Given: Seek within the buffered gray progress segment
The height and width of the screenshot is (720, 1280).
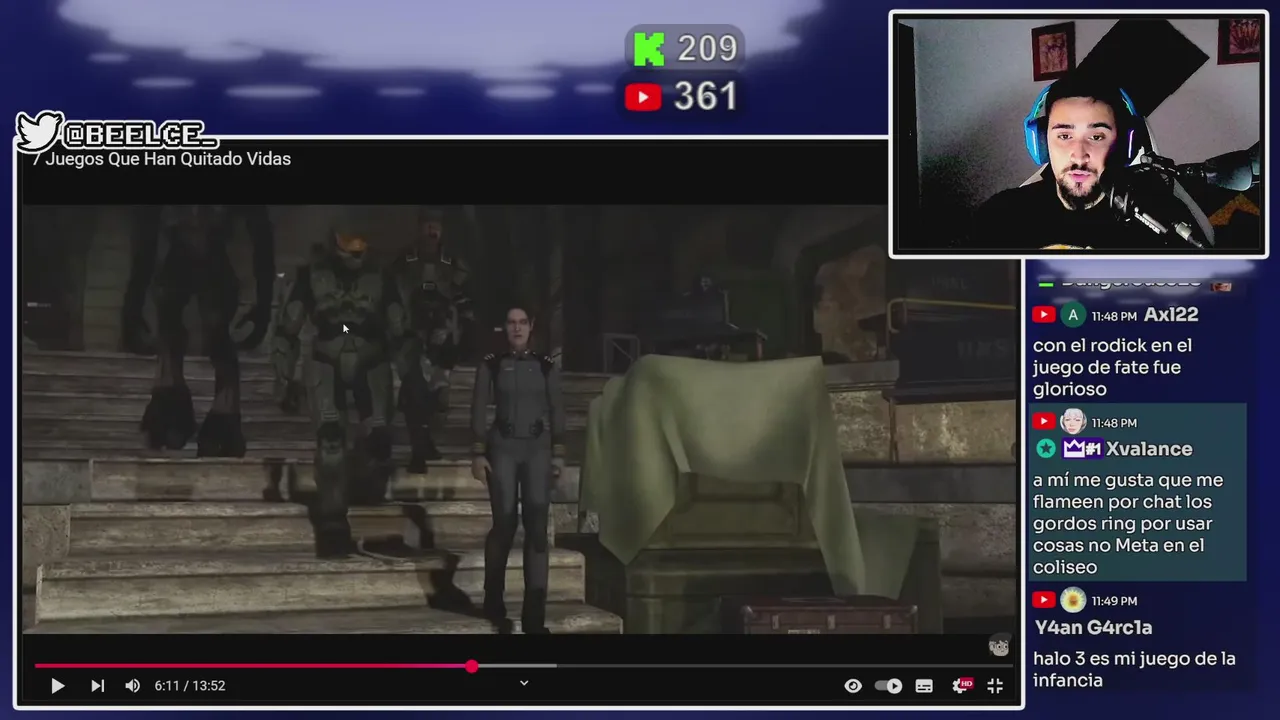Looking at the screenshot, I should pos(517,666).
